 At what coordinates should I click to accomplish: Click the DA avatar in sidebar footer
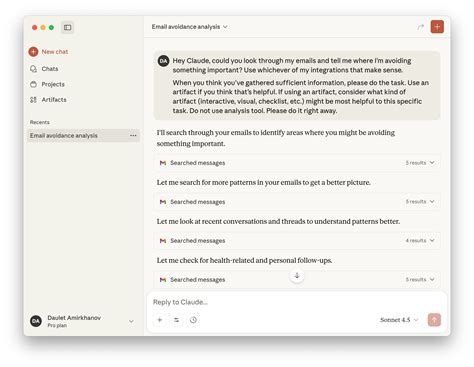[36, 321]
